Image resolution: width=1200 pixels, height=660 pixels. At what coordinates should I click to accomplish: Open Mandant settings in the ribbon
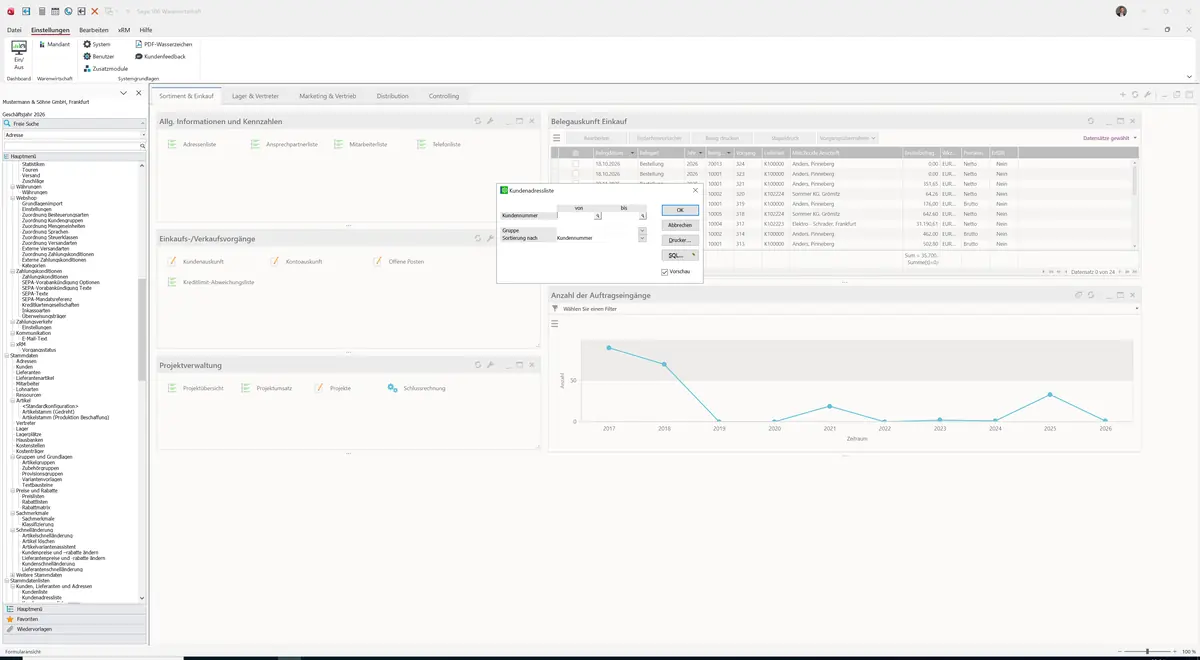tap(53, 44)
